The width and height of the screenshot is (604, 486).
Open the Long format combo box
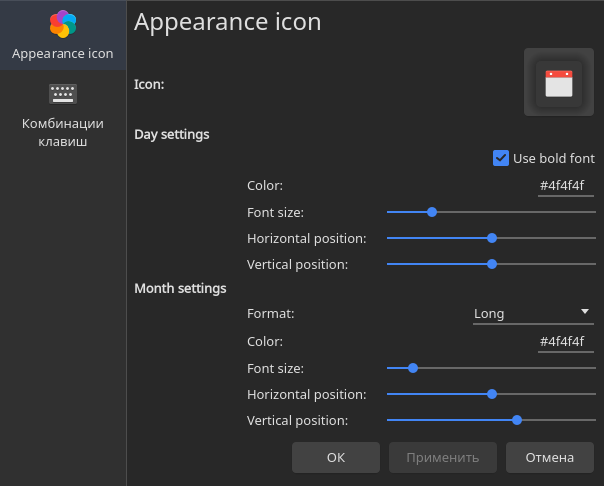[533, 314]
